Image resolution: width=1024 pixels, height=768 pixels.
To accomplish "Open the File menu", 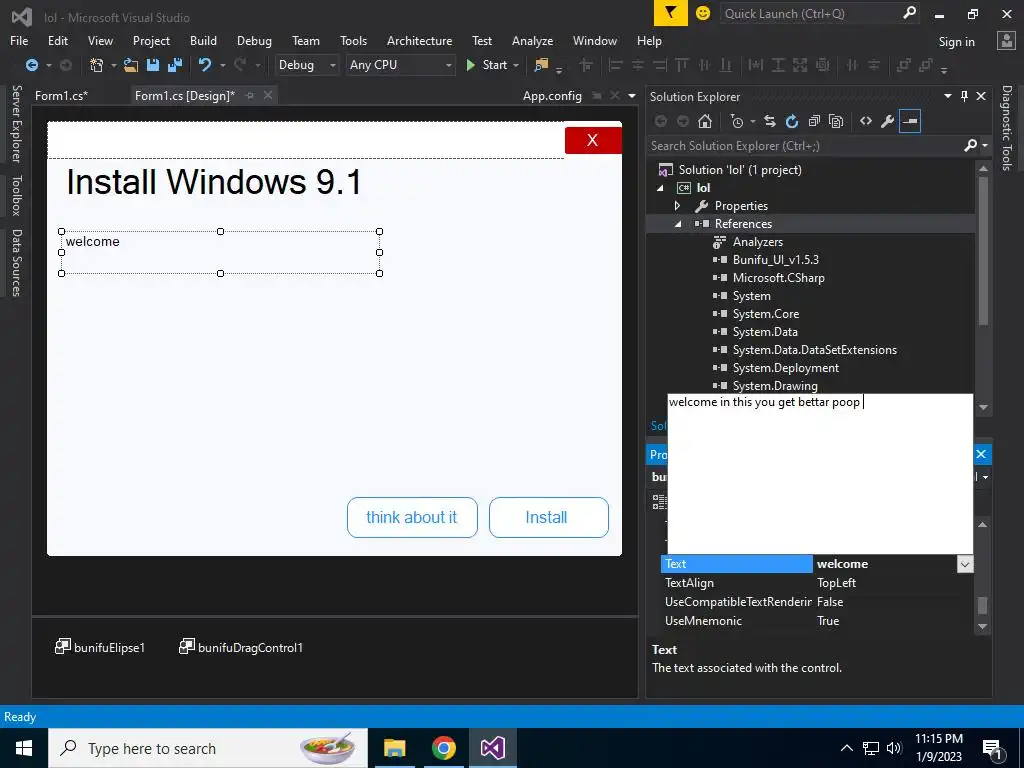I will click(19, 40).
